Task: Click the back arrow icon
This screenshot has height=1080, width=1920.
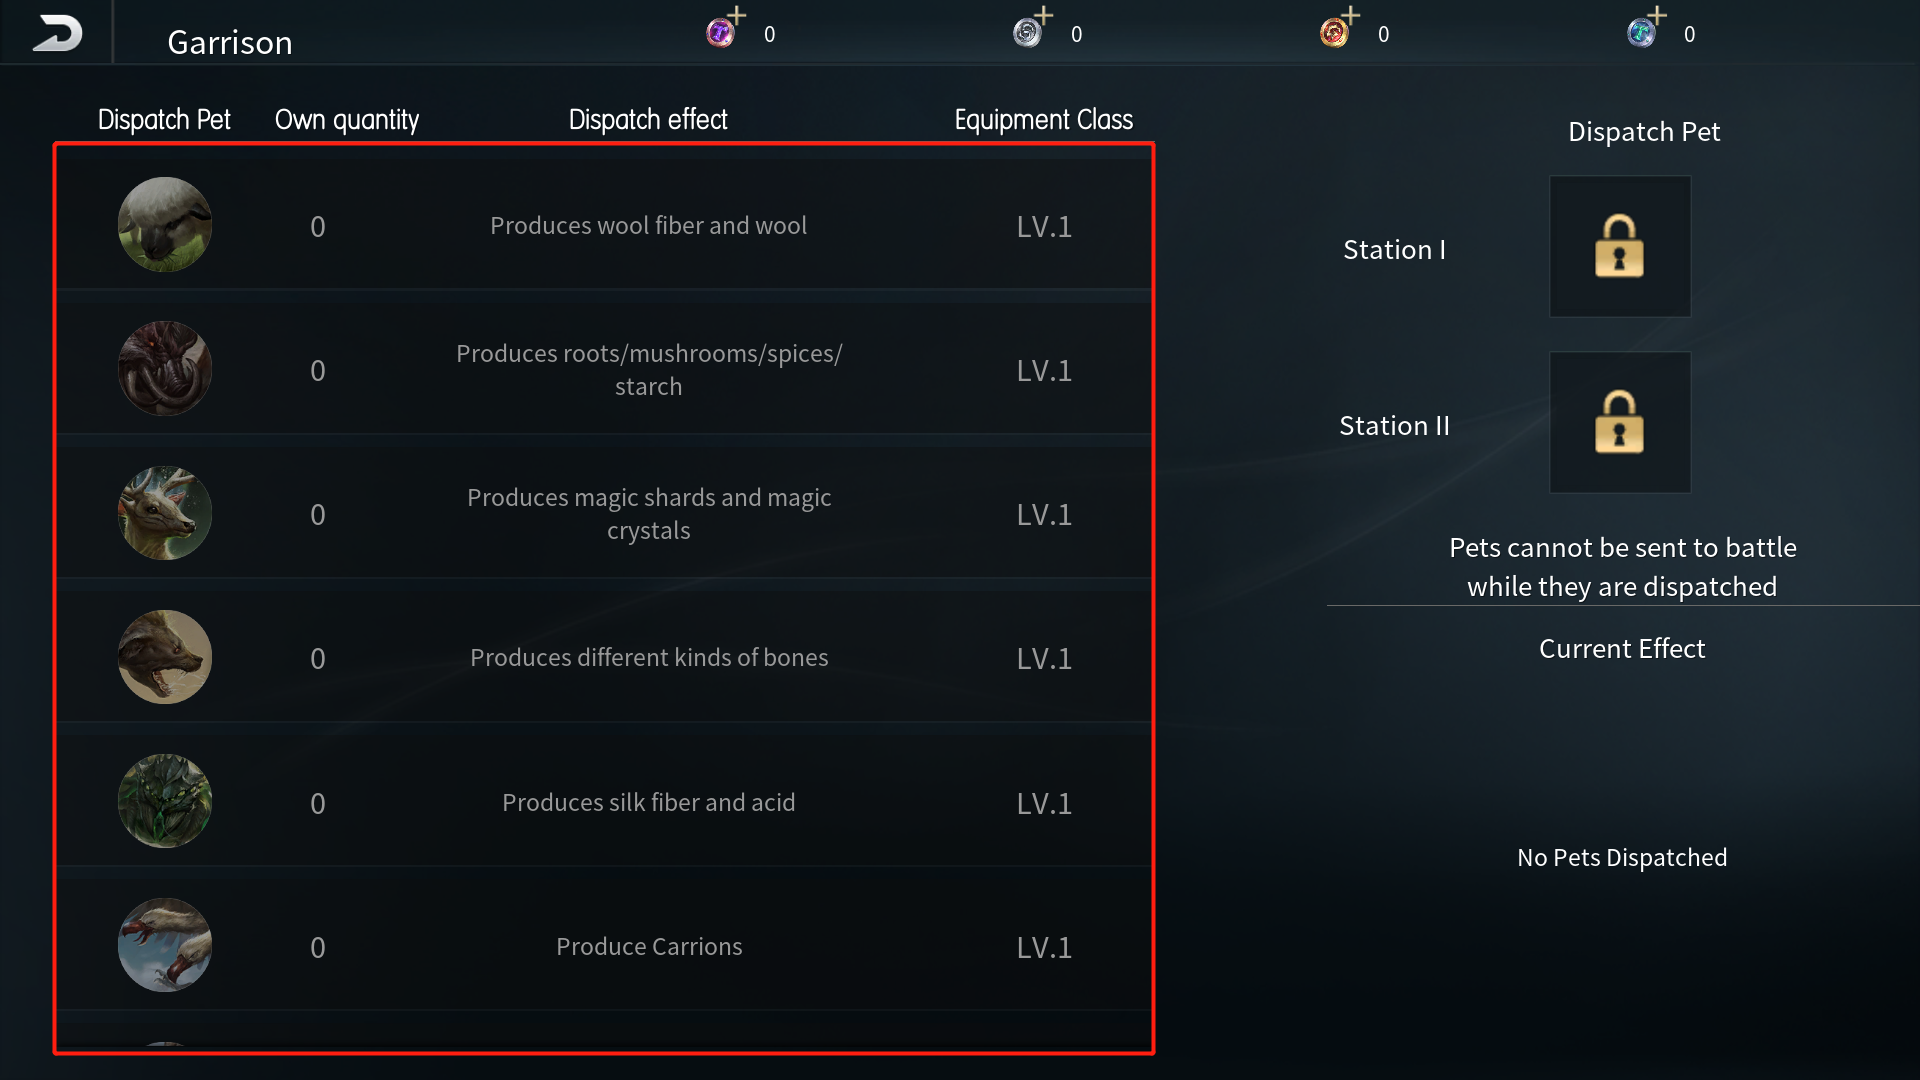Action: [x=57, y=33]
